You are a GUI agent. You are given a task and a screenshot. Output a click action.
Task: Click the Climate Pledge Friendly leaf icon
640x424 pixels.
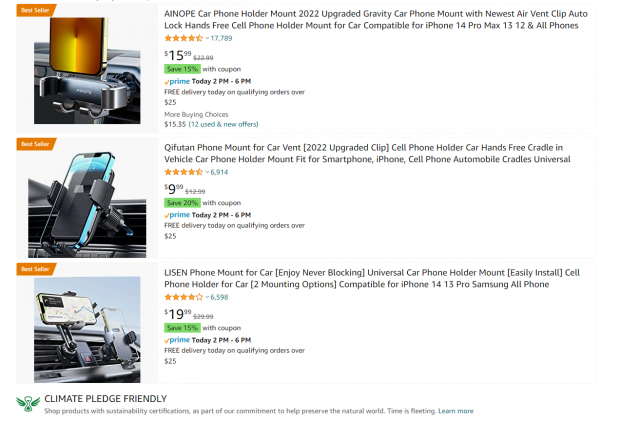28,403
